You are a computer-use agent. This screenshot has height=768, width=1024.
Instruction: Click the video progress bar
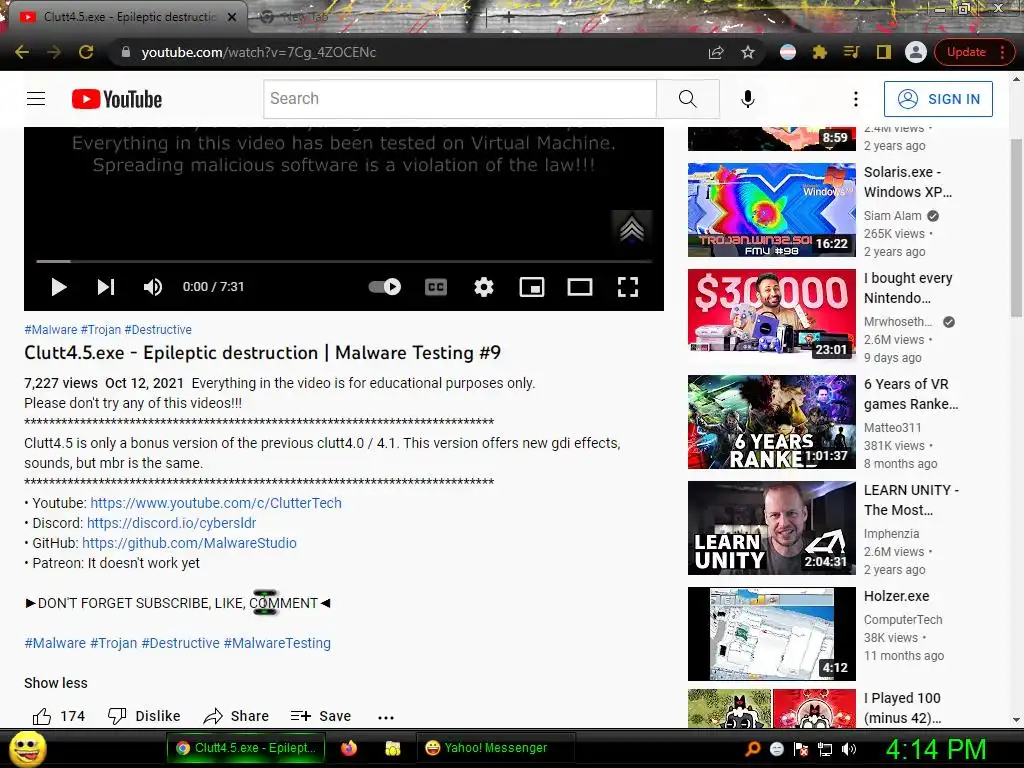(x=344, y=261)
